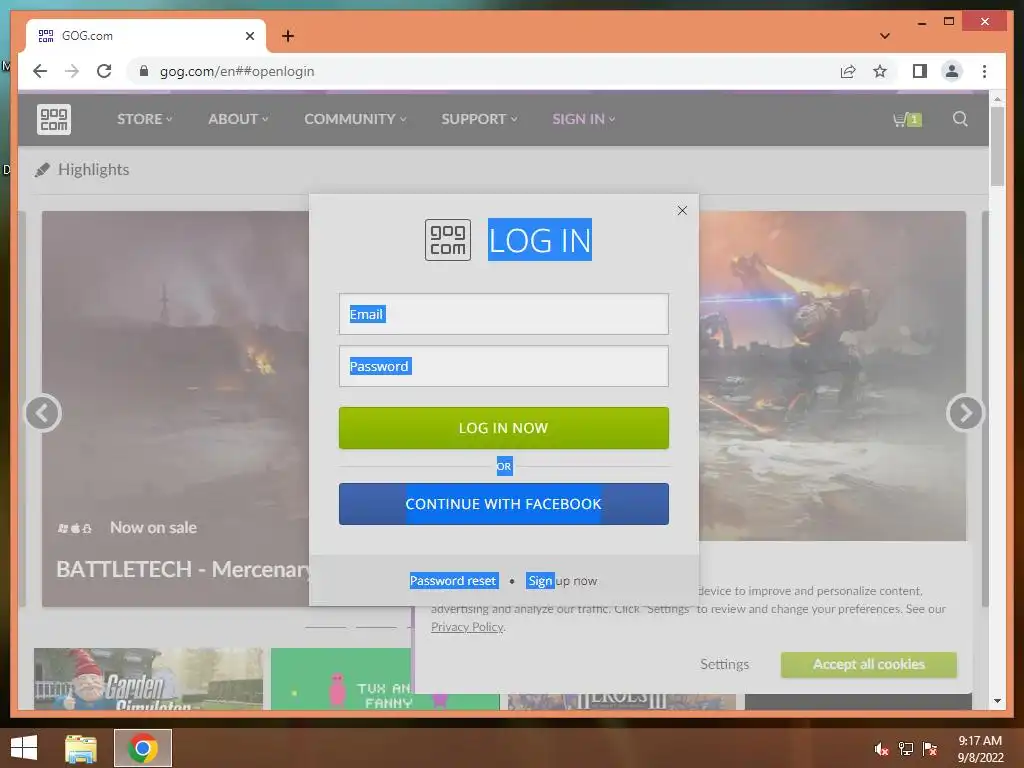Image resolution: width=1024 pixels, height=768 pixels.
Task: Open the Password reset link
Action: (454, 581)
